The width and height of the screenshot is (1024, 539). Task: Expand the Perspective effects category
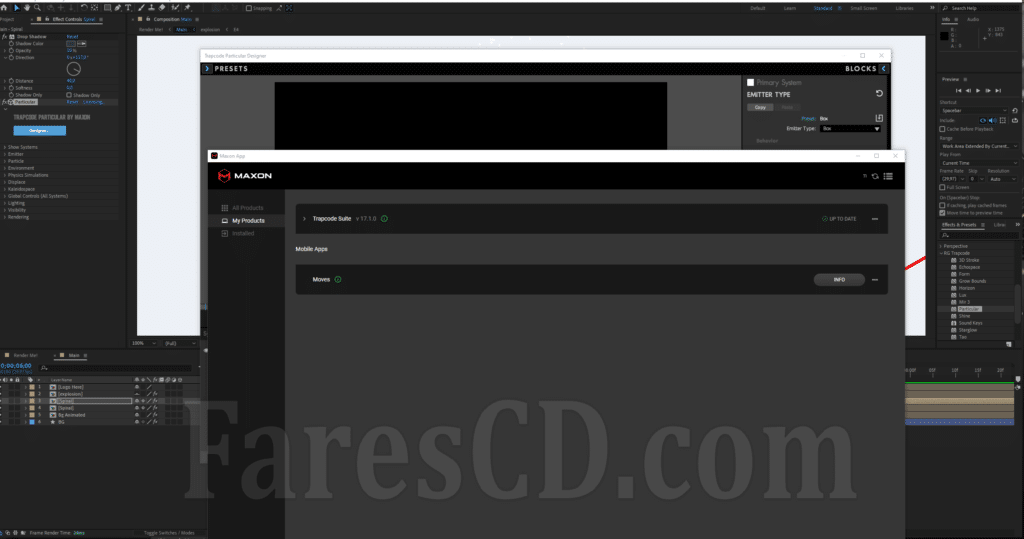(x=941, y=246)
